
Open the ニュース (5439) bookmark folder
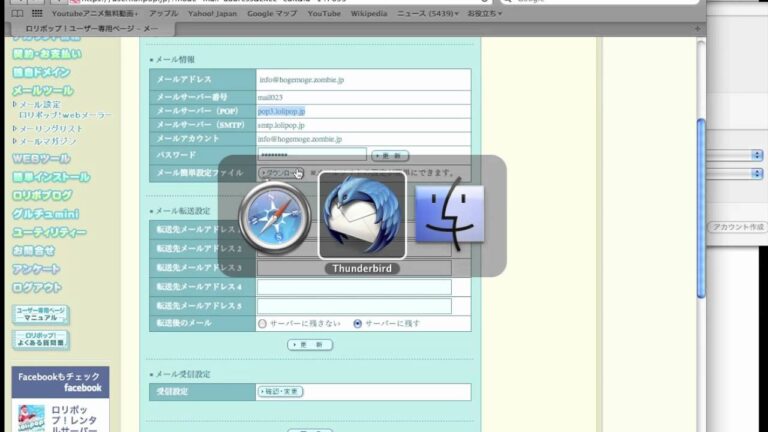pos(428,14)
